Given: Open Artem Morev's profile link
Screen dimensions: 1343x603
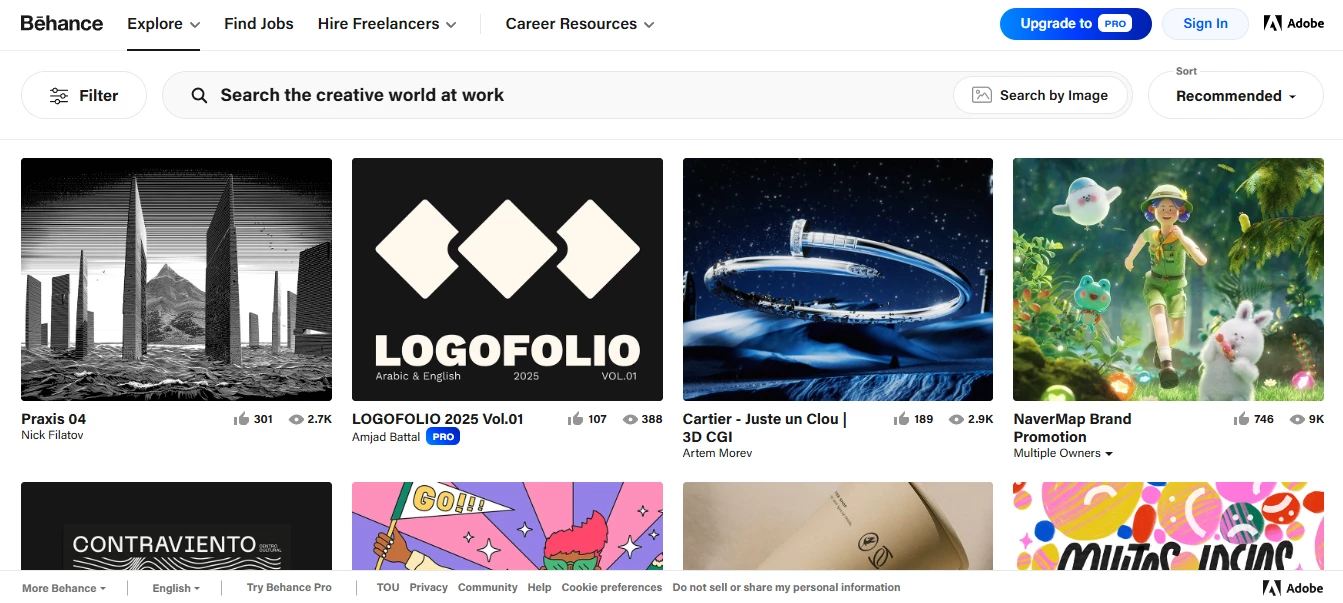Looking at the screenshot, I should coord(717,453).
